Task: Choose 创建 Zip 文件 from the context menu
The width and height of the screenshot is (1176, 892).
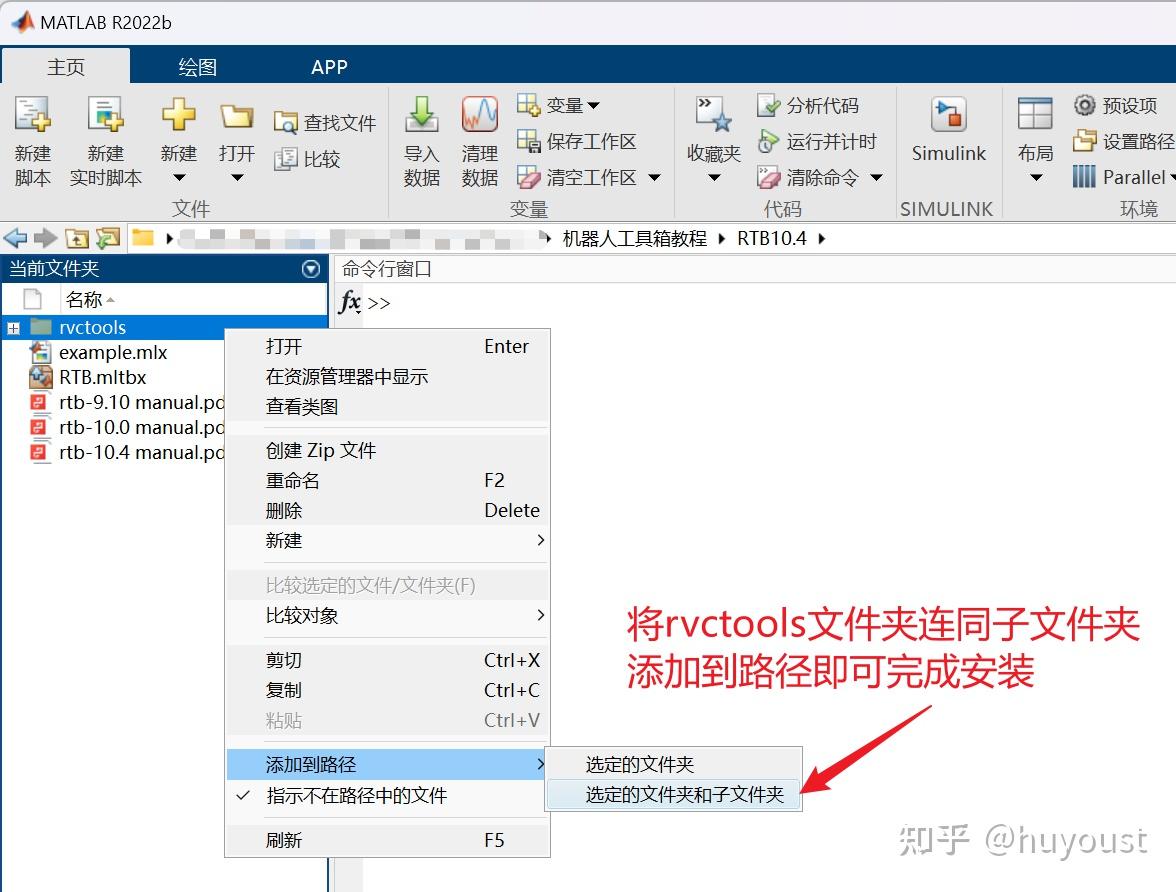Action: [320, 450]
